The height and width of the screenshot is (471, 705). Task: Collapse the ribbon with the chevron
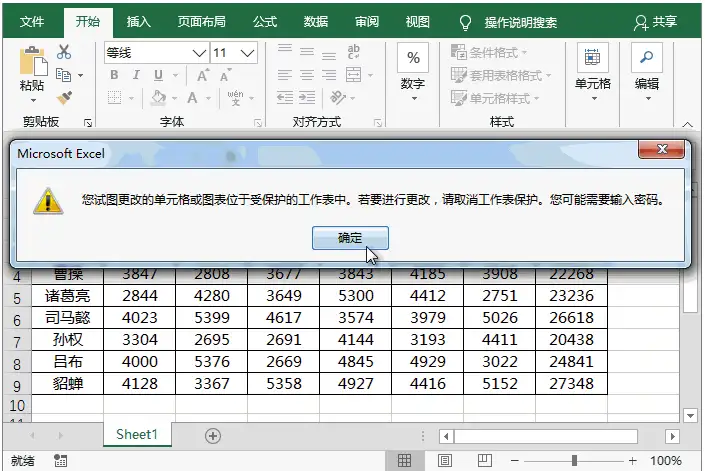click(x=687, y=124)
